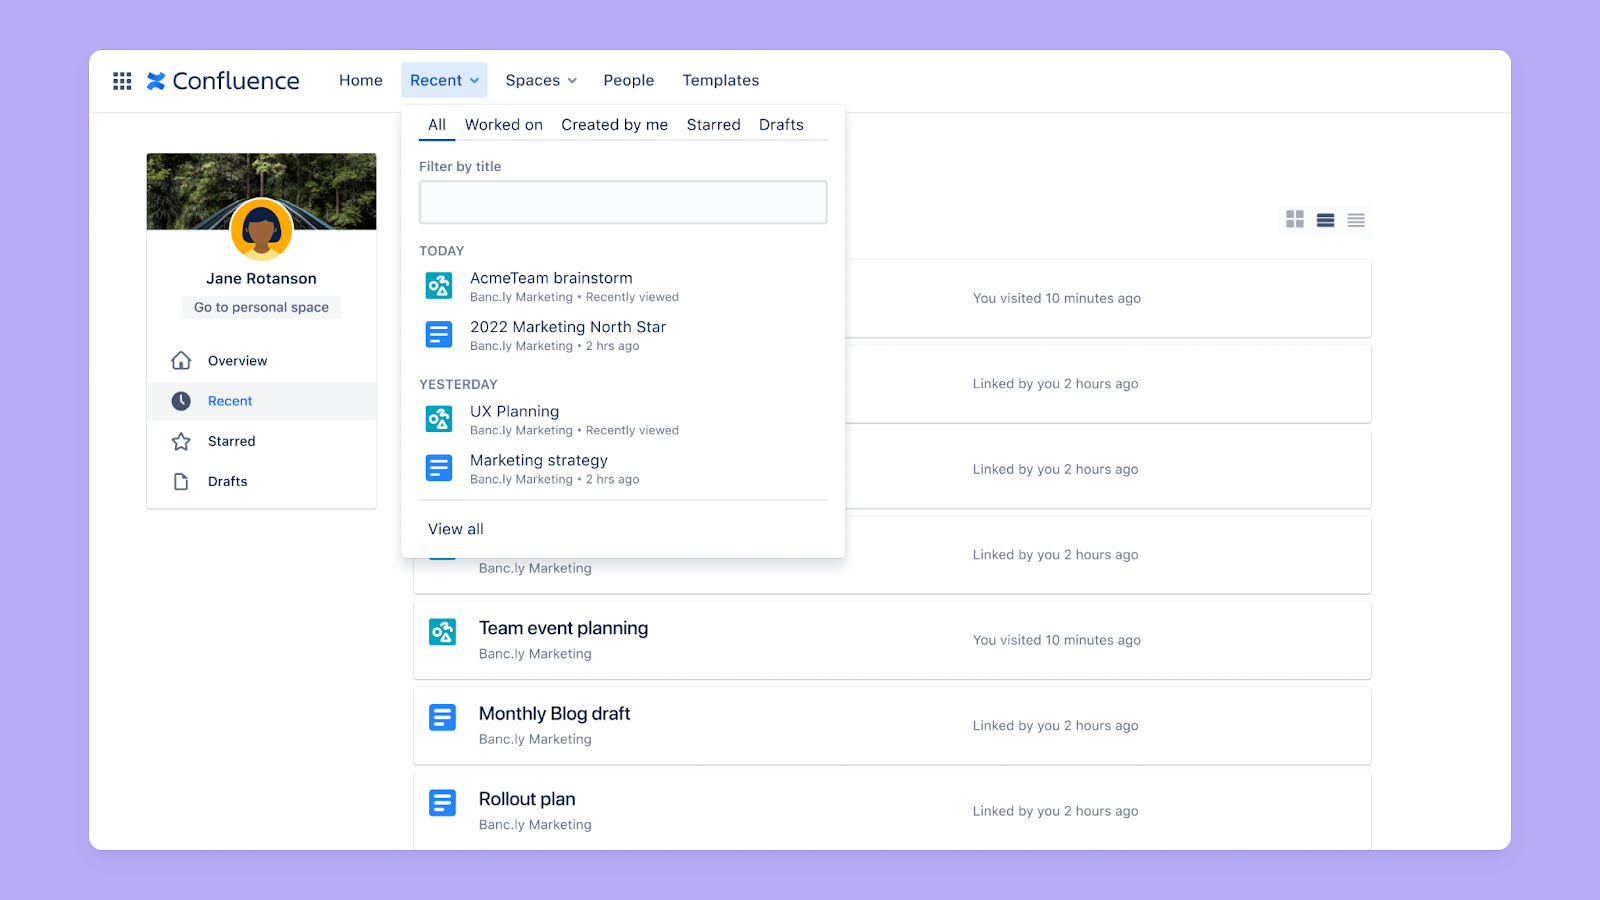This screenshot has width=1600, height=900.
Task: Click the Monthly Blog draft page icon
Action: click(441, 717)
